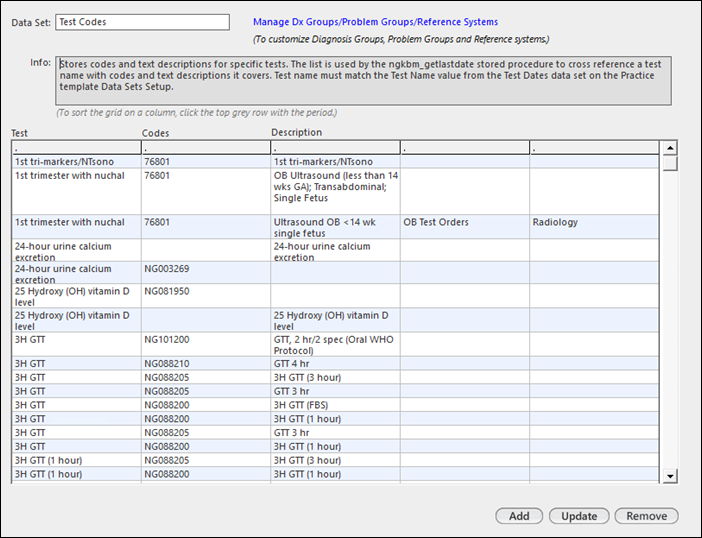Select the Radiology cell
Screen dimensions: 702x538
pyautogui.click(x=594, y=226)
